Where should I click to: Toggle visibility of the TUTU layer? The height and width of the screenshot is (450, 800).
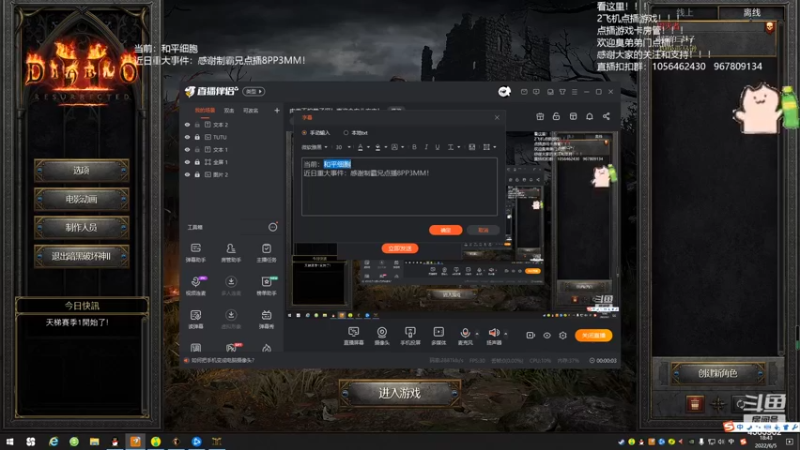point(187,137)
